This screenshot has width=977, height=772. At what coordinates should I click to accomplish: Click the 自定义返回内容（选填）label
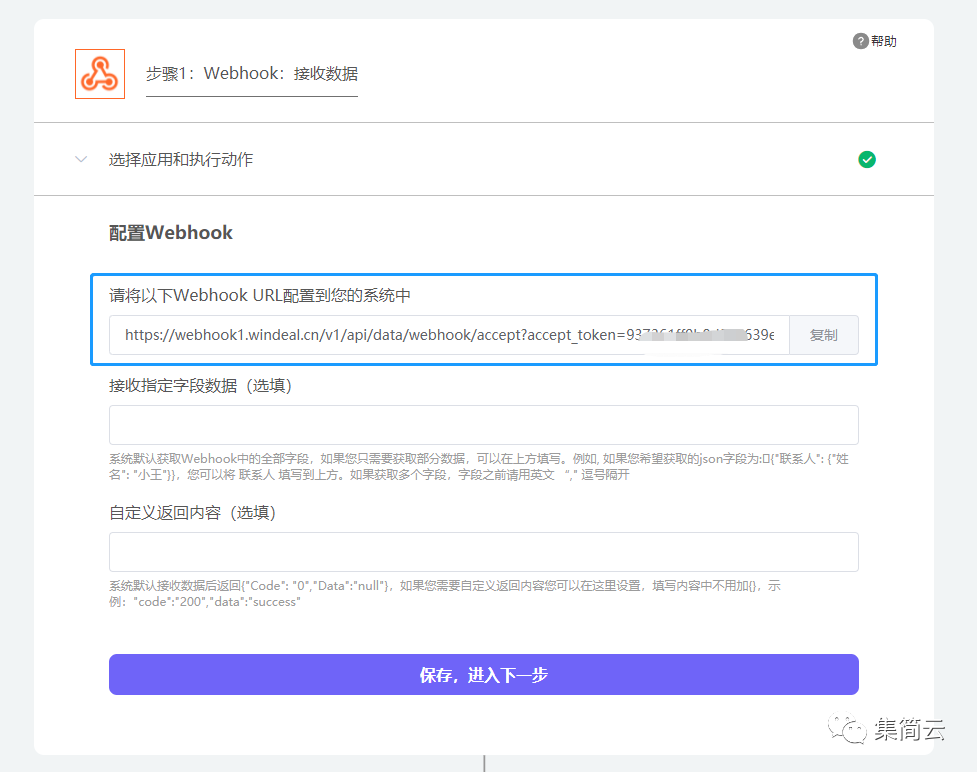click(x=192, y=513)
